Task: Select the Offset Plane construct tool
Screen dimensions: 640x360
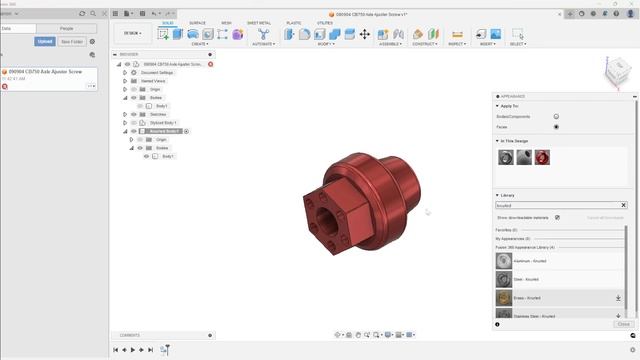Action: pyautogui.click(x=418, y=34)
